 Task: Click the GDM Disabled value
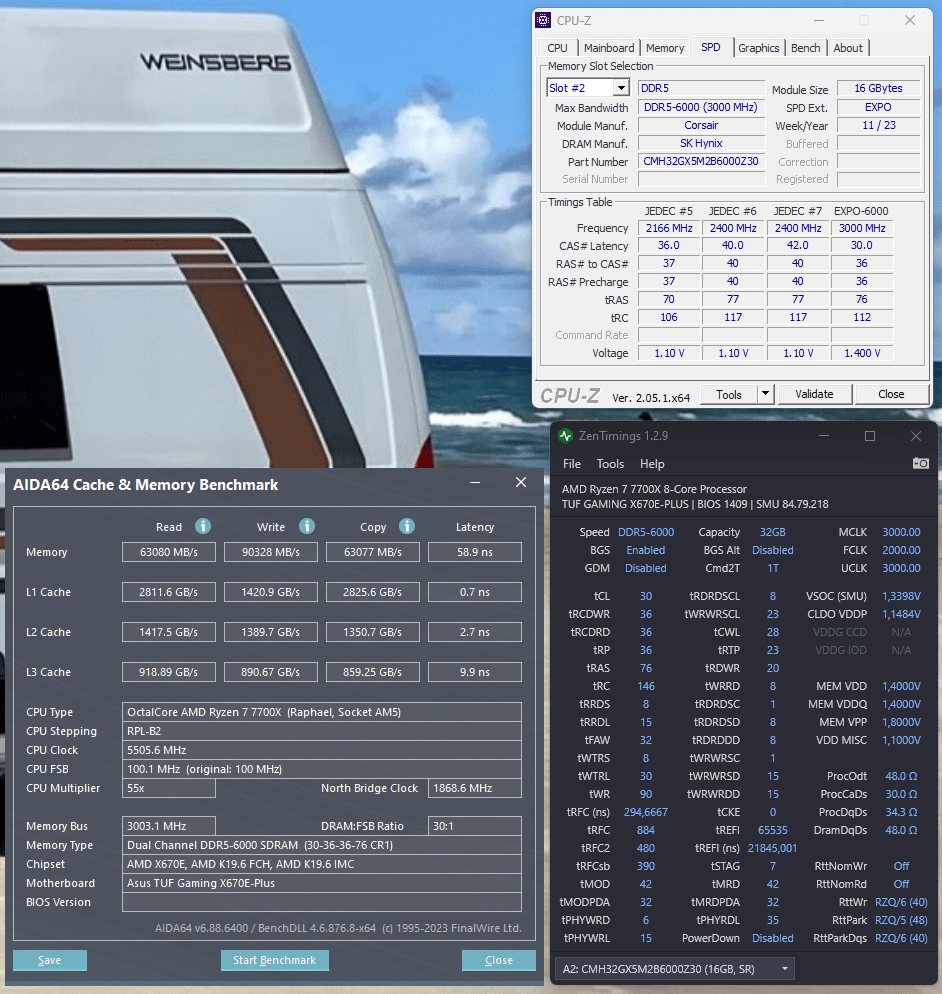coord(646,568)
